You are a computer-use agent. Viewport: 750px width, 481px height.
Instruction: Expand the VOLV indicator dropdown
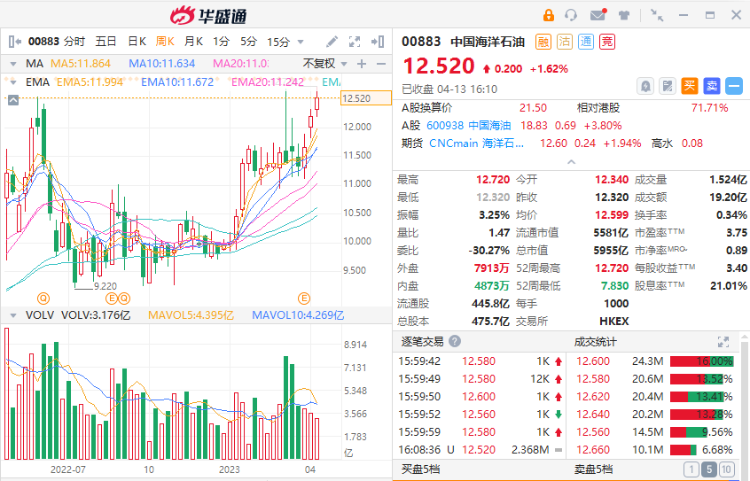click(x=13, y=316)
